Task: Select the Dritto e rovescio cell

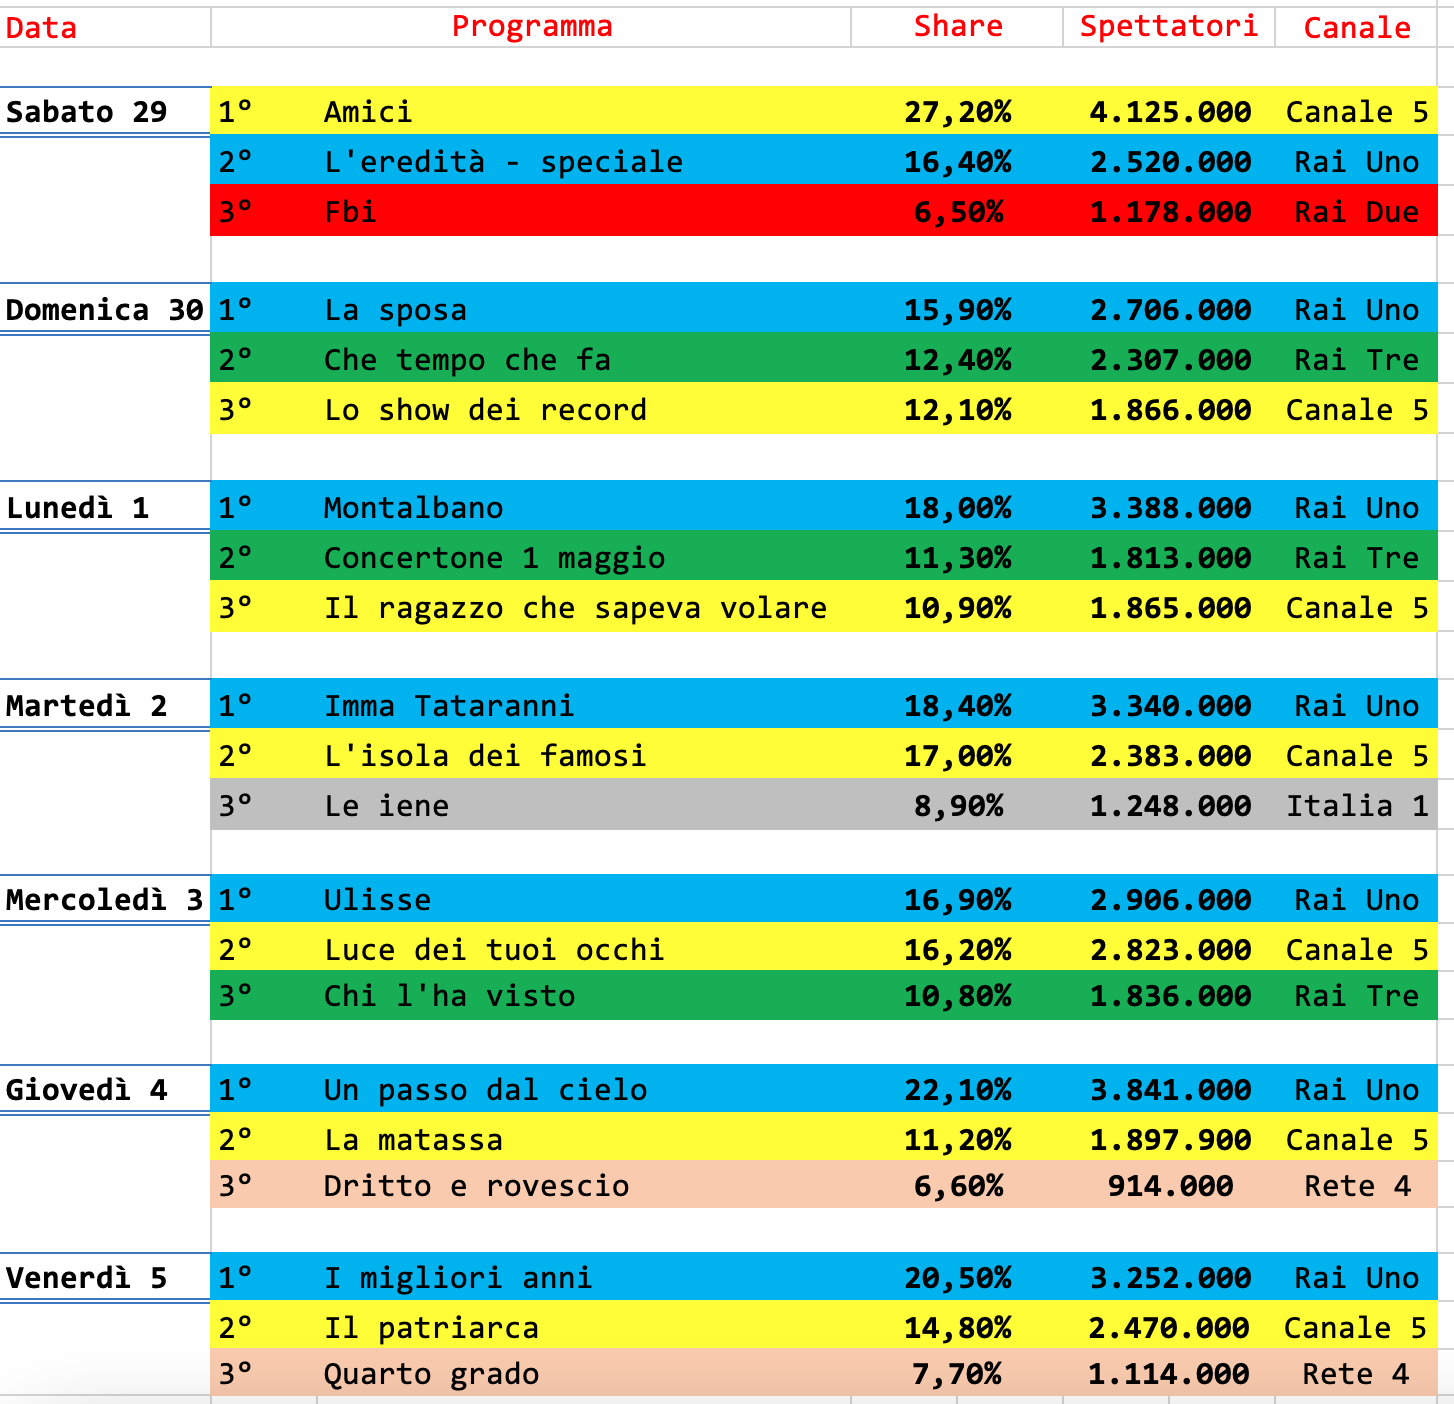Action: [x=476, y=1186]
